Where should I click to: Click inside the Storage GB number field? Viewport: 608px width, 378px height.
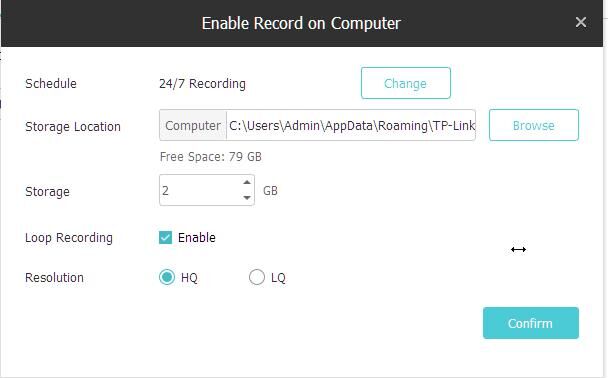click(200, 190)
